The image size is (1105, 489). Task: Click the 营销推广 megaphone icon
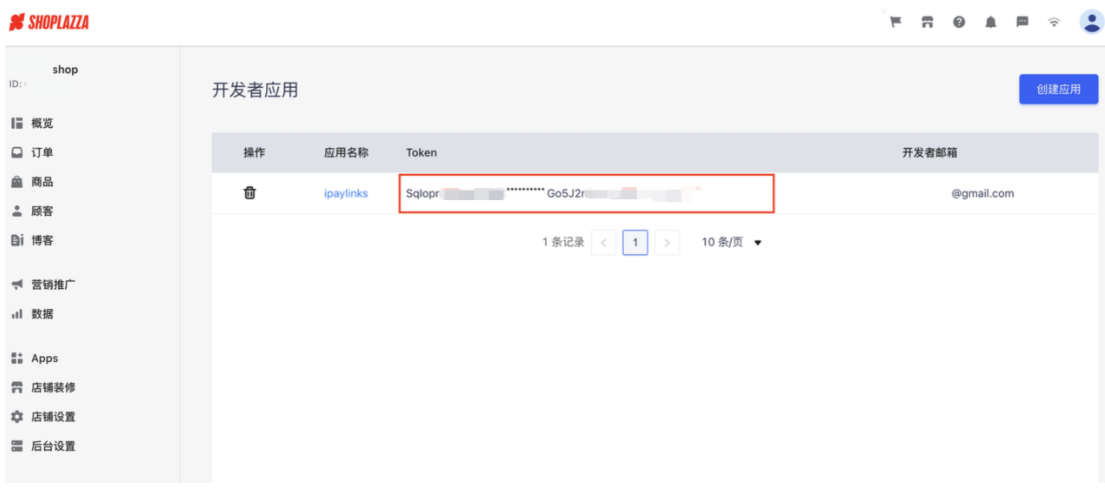coord(18,285)
